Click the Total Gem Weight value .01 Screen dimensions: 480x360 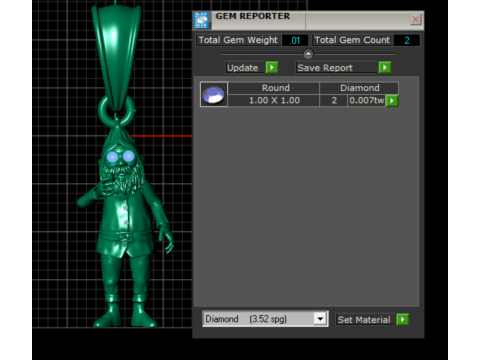pyautogui.click(x=295, y=40)
